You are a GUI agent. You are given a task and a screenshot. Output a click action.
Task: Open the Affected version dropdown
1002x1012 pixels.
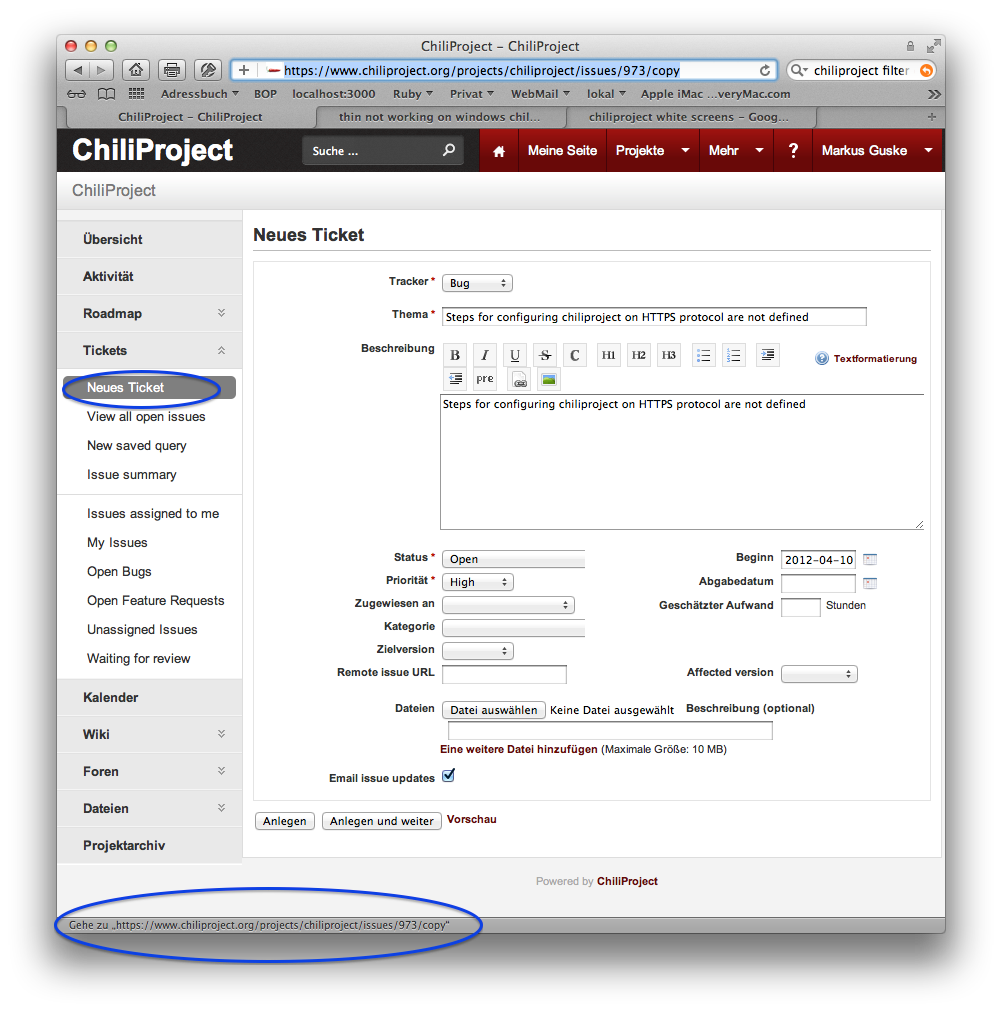(x=819, y=674)
